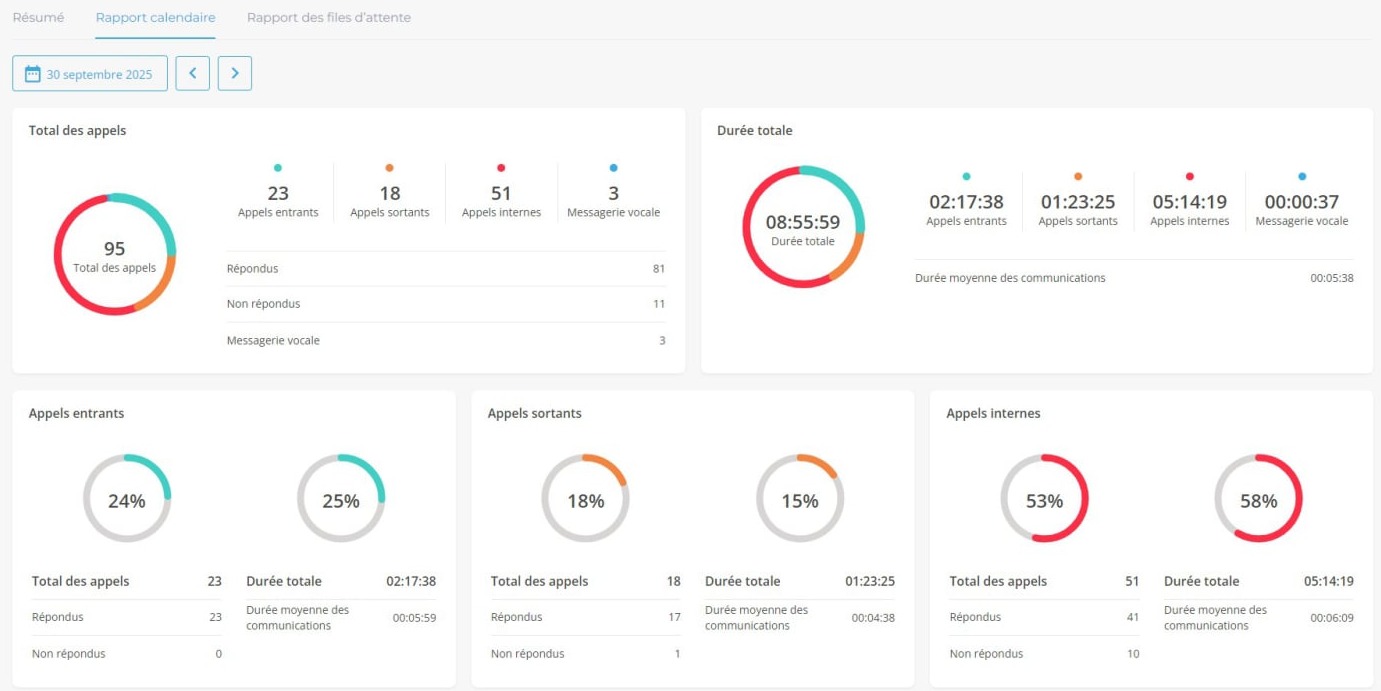Click the 58% internal duration gauge
Viewport: 1381px width, 691px height.
coord(1258,499)
